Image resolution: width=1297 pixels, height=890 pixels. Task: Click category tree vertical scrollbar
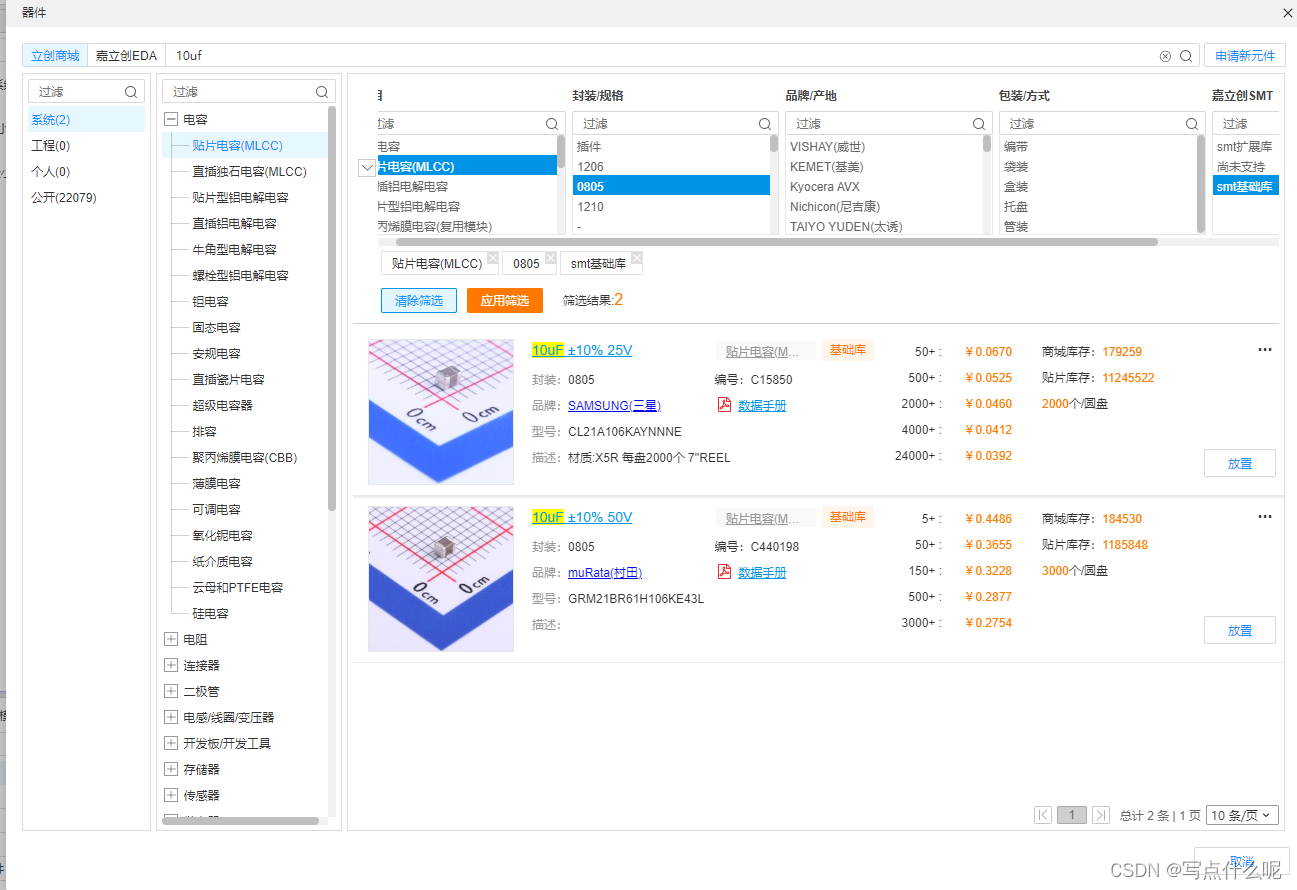332,310
